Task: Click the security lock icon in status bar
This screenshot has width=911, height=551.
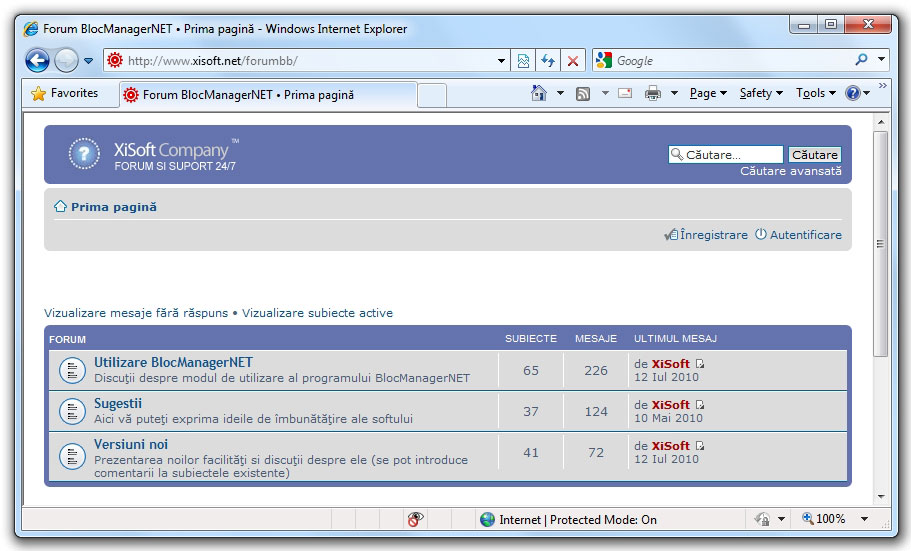Action: pyautogui.click(x=762, y=518)
